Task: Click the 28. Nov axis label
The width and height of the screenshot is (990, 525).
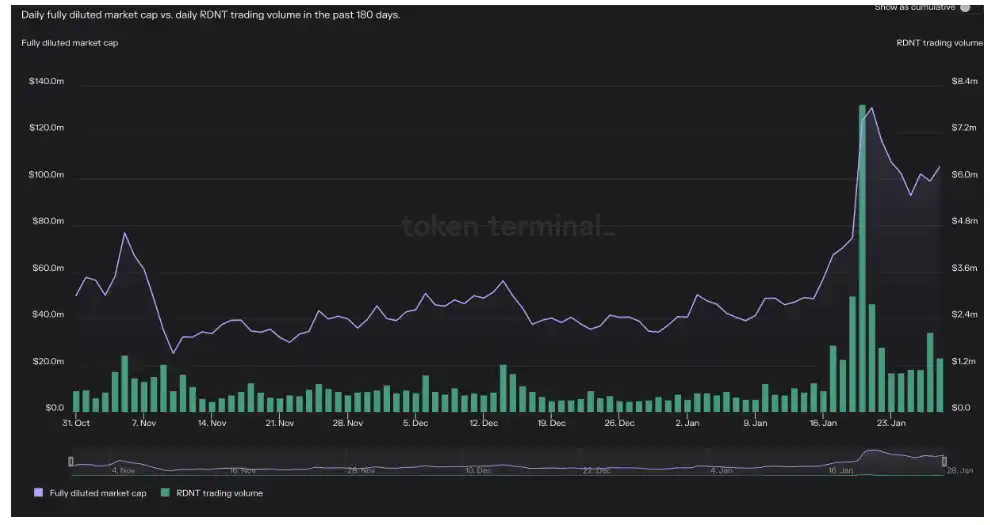Action: pyautogui.click(x=348, y=423)
